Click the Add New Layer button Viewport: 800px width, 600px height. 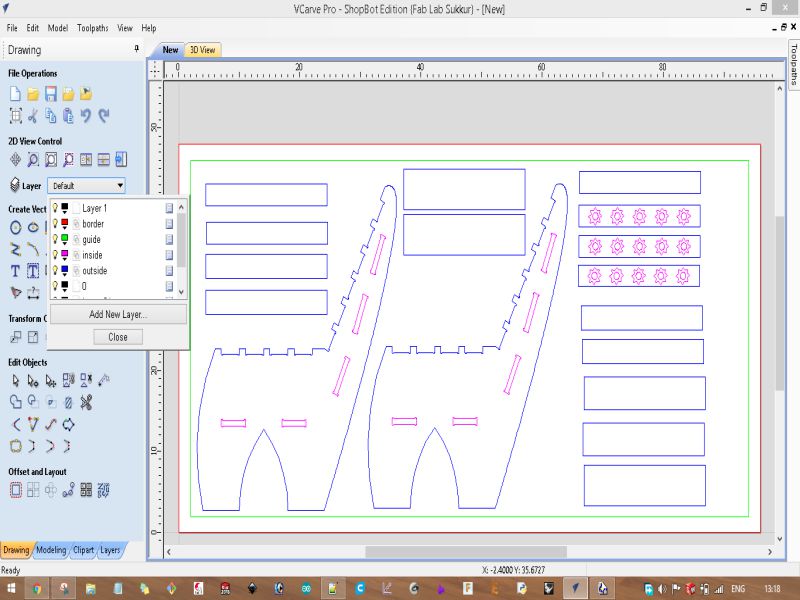[118, 314]
